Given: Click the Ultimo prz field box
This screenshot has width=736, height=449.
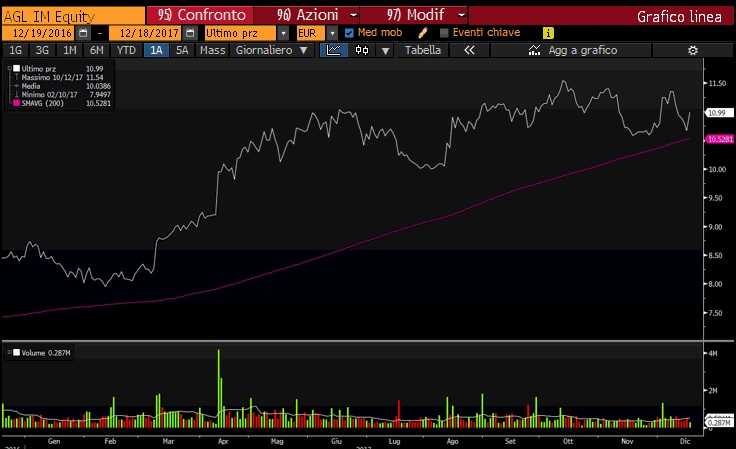Looking at the screenshot, I should coord(241,33).
